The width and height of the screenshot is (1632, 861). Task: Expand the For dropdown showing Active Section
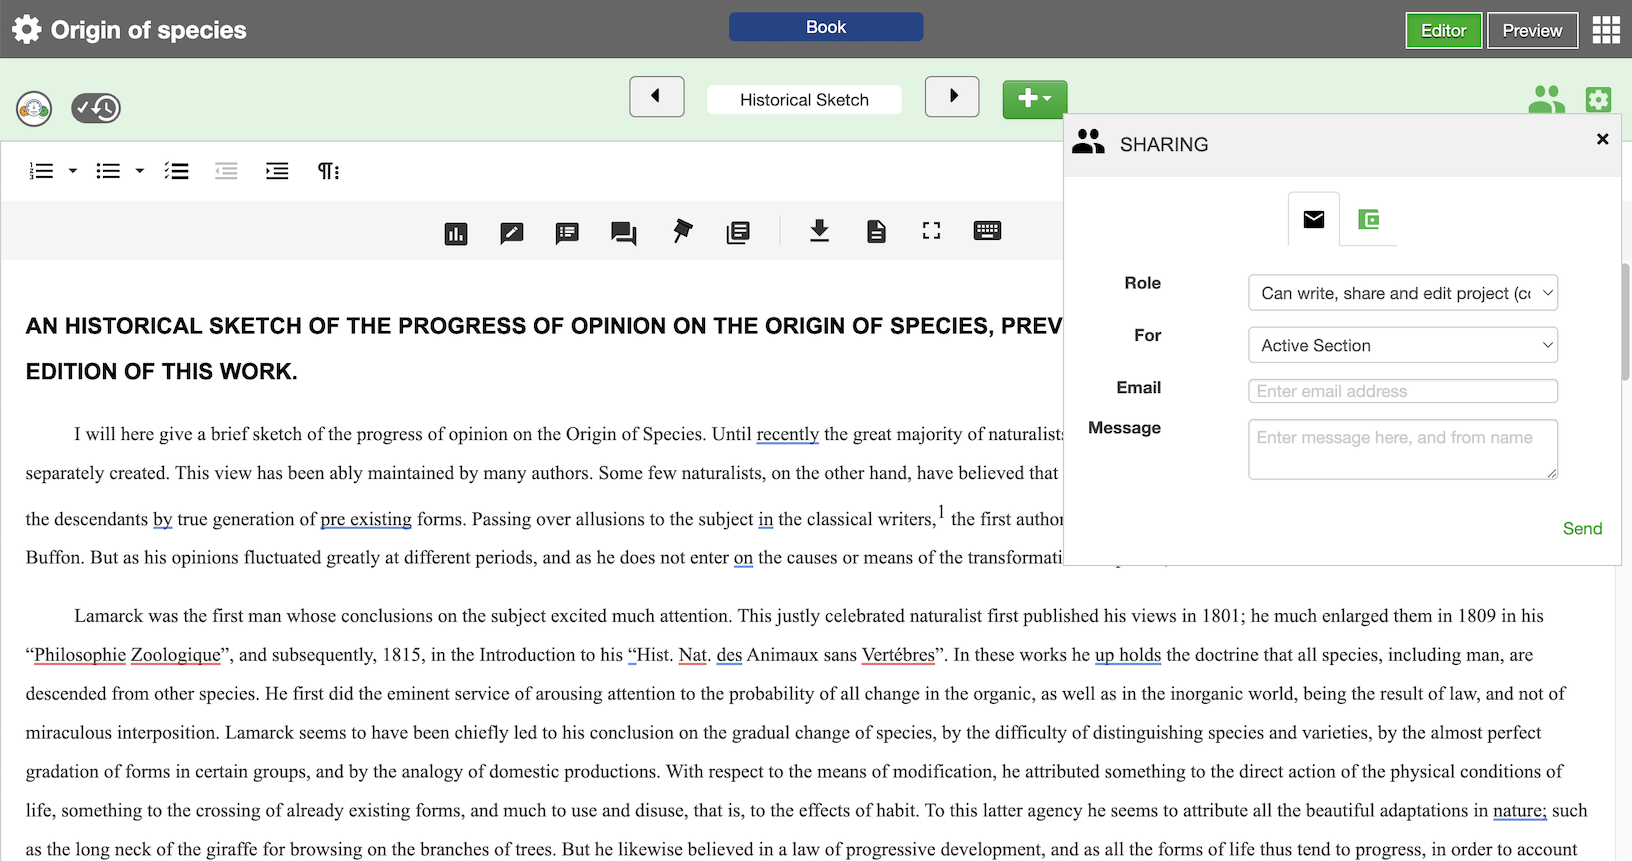(x=1402, y=345)
